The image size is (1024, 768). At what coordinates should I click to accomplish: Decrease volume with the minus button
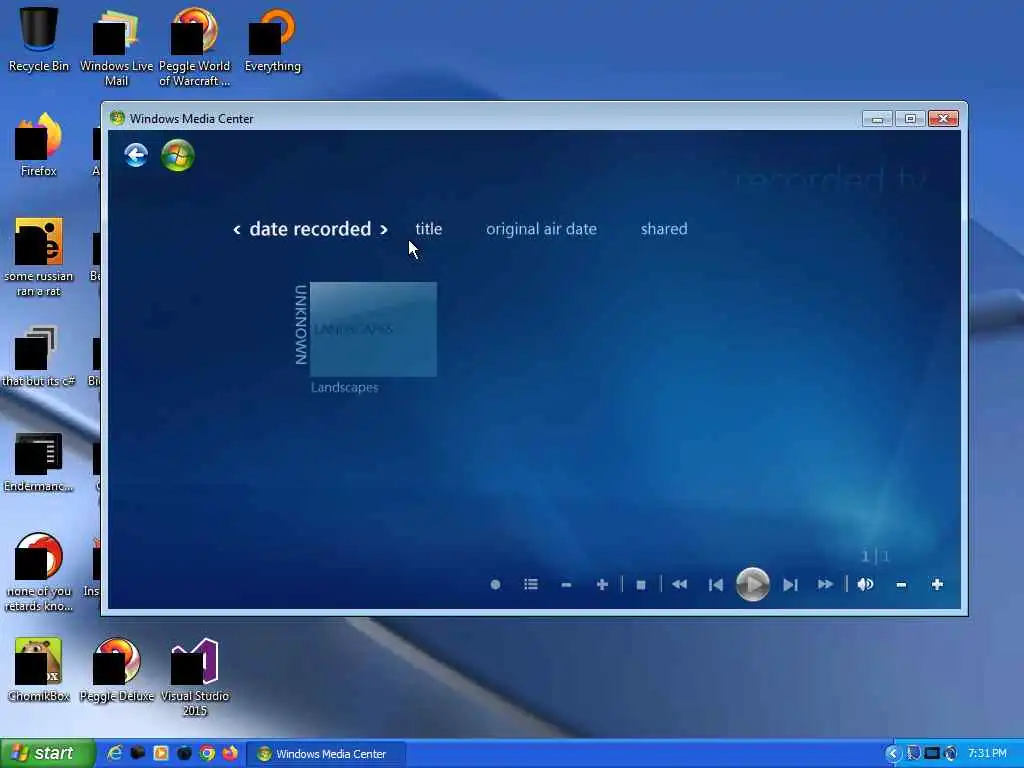click(x=901, y=584)
